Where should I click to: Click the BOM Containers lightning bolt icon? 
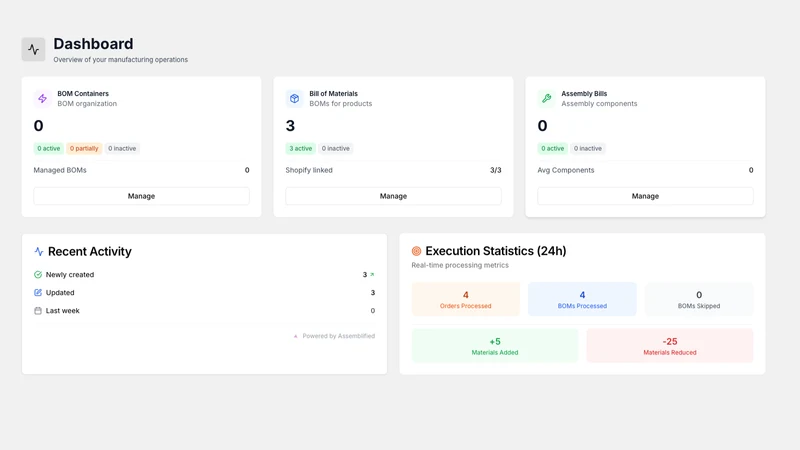[42, 98]
